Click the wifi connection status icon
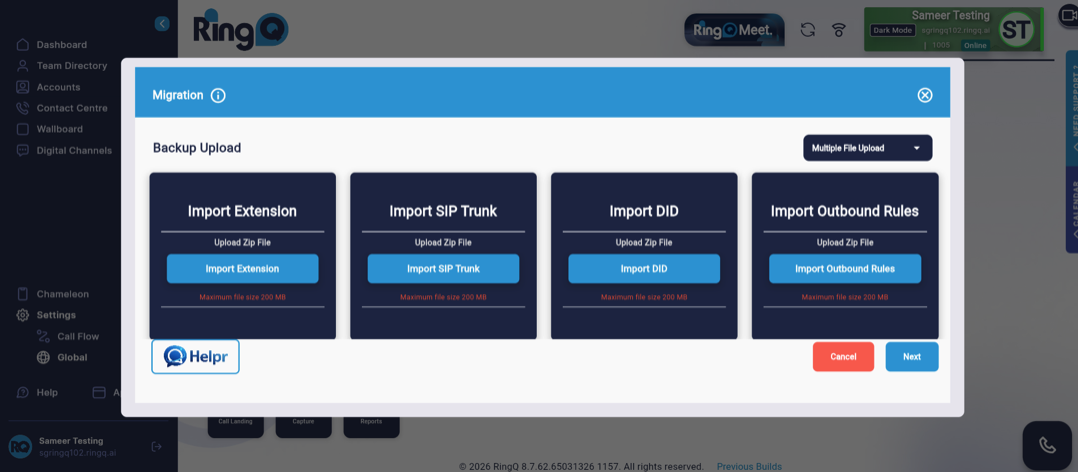1078x472 pixels. coord(838,30)
